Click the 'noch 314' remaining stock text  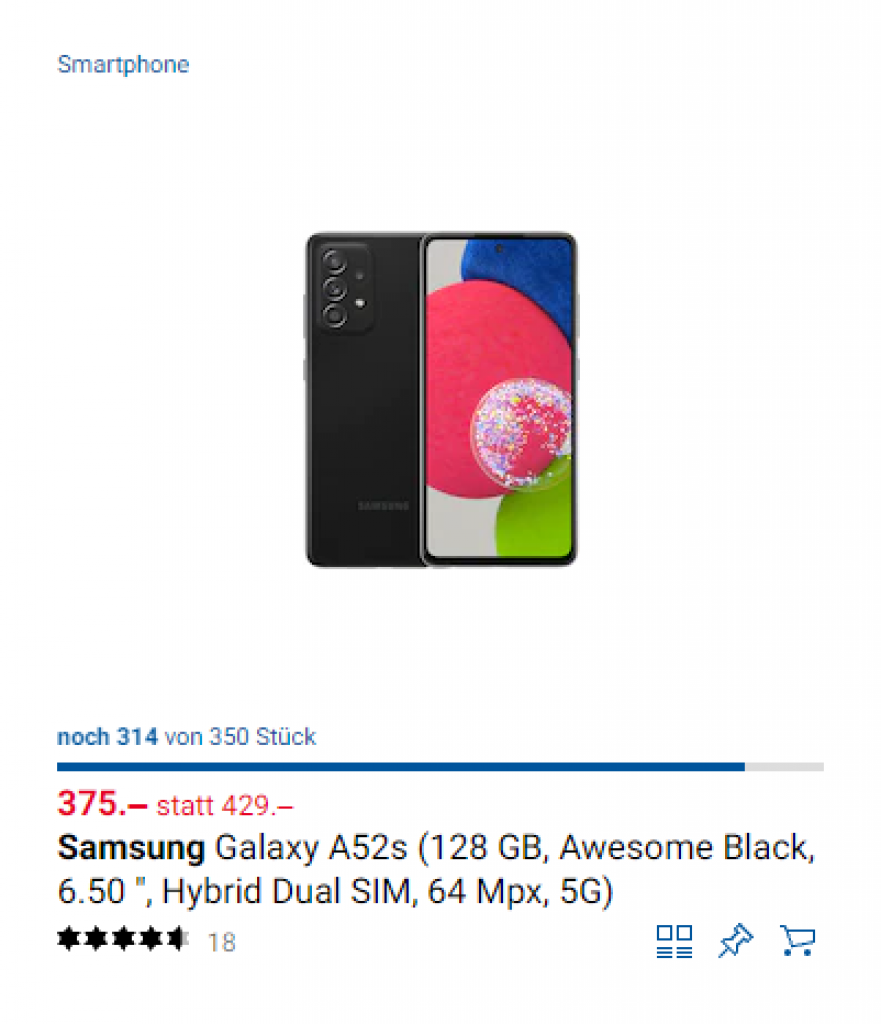click(x=107, y=737)
